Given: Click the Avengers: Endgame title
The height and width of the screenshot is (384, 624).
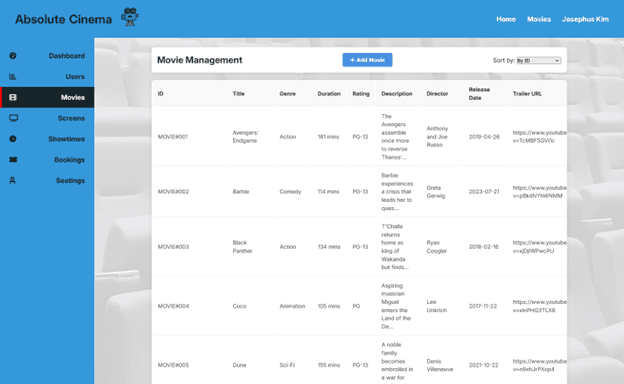Looking at the screenshot, I should [x=245, y=136].
